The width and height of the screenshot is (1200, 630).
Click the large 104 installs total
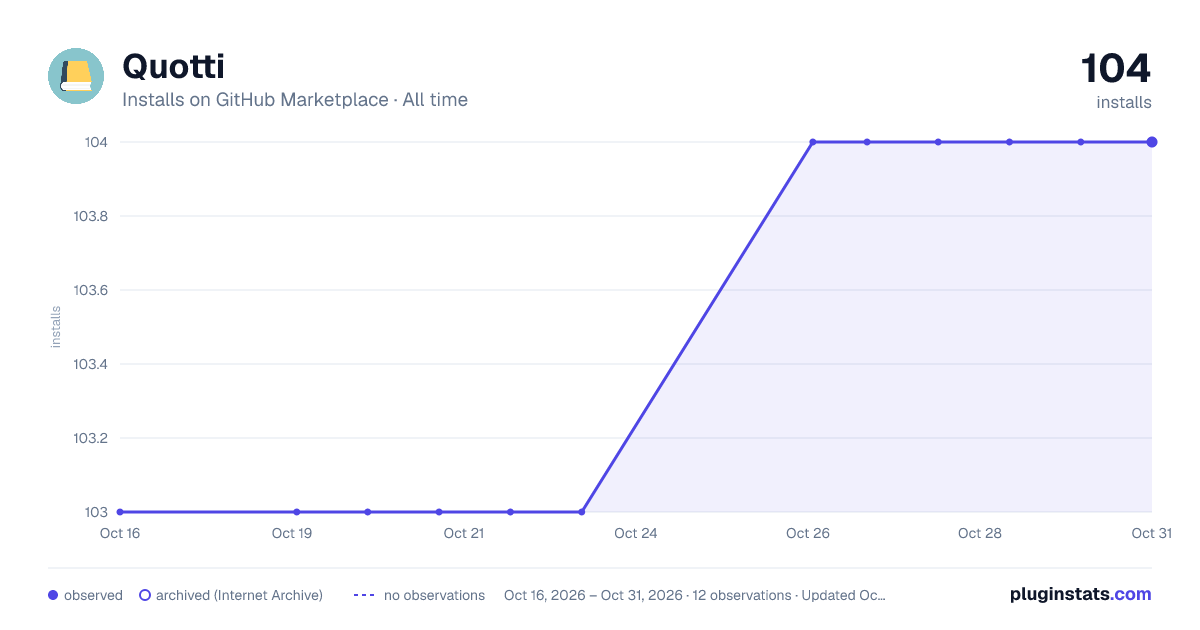(x=1116, y=69)
